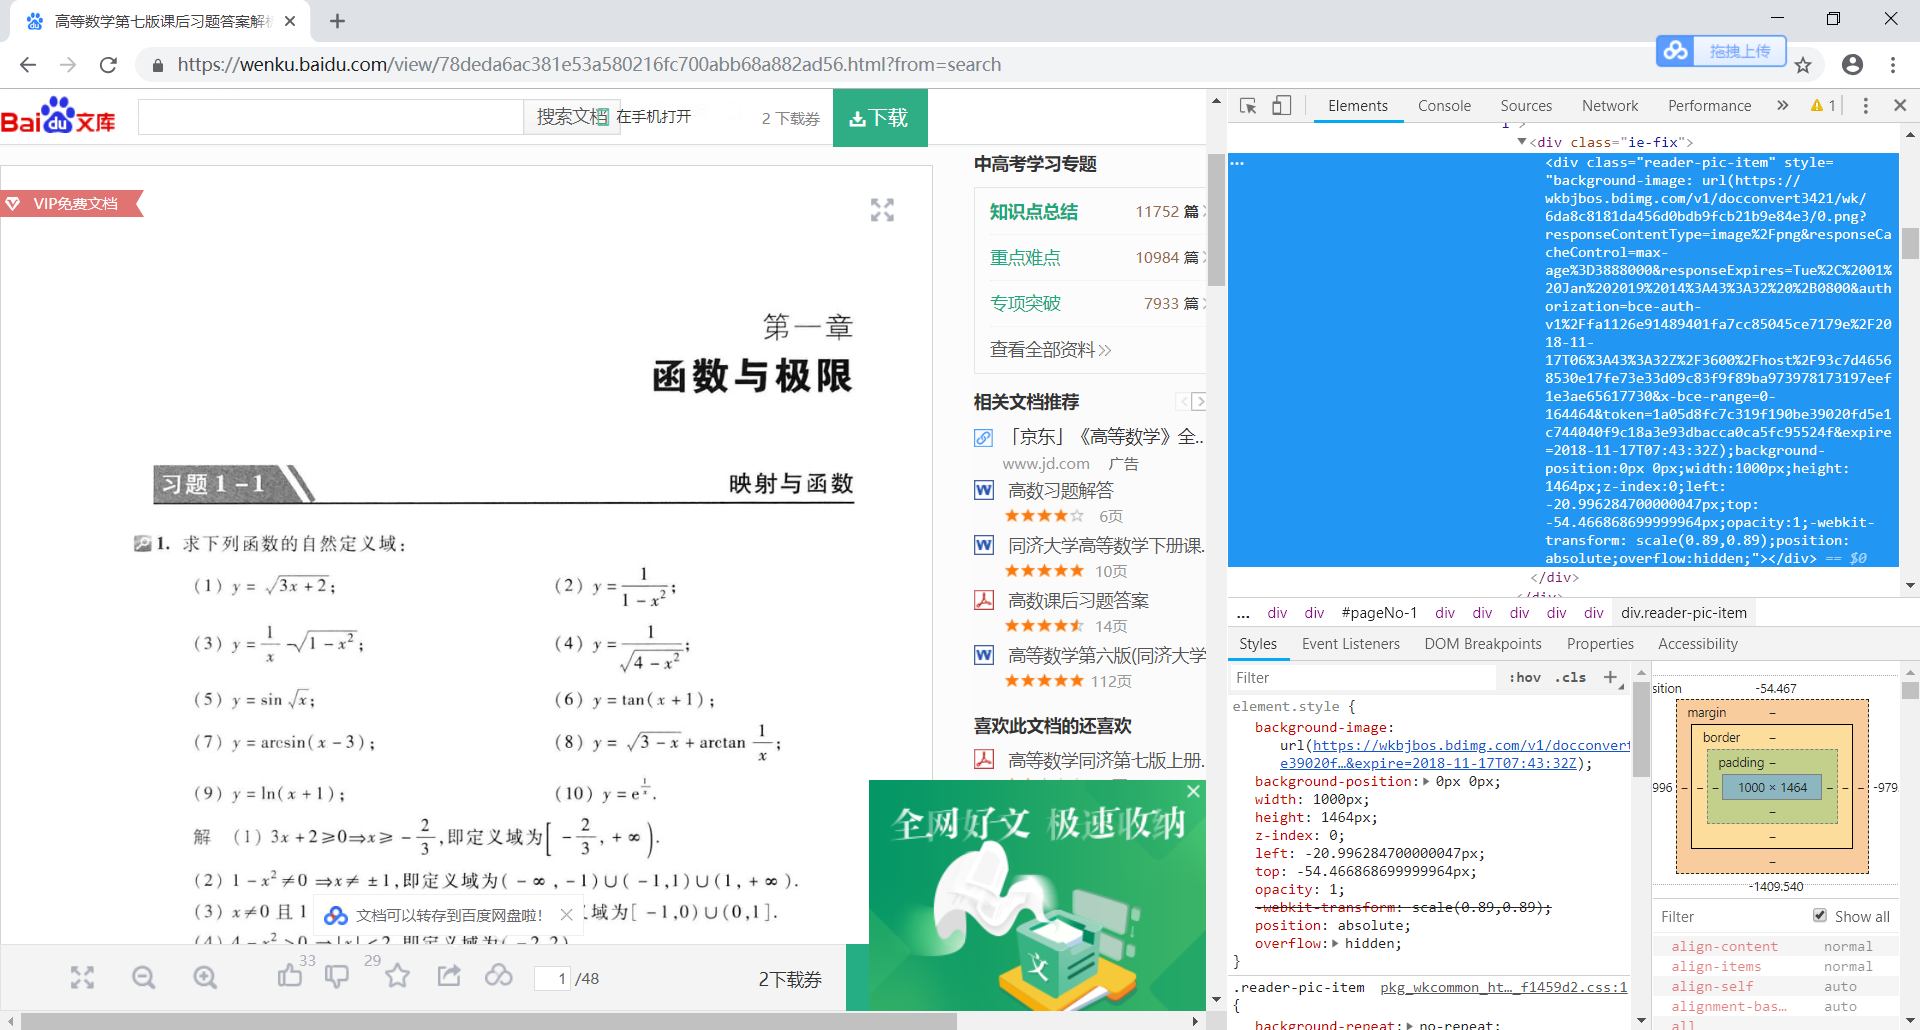This screenshot has width=1920, height=1030.
Task: Zoom in the document with plus magnifier
Action: 205,977
